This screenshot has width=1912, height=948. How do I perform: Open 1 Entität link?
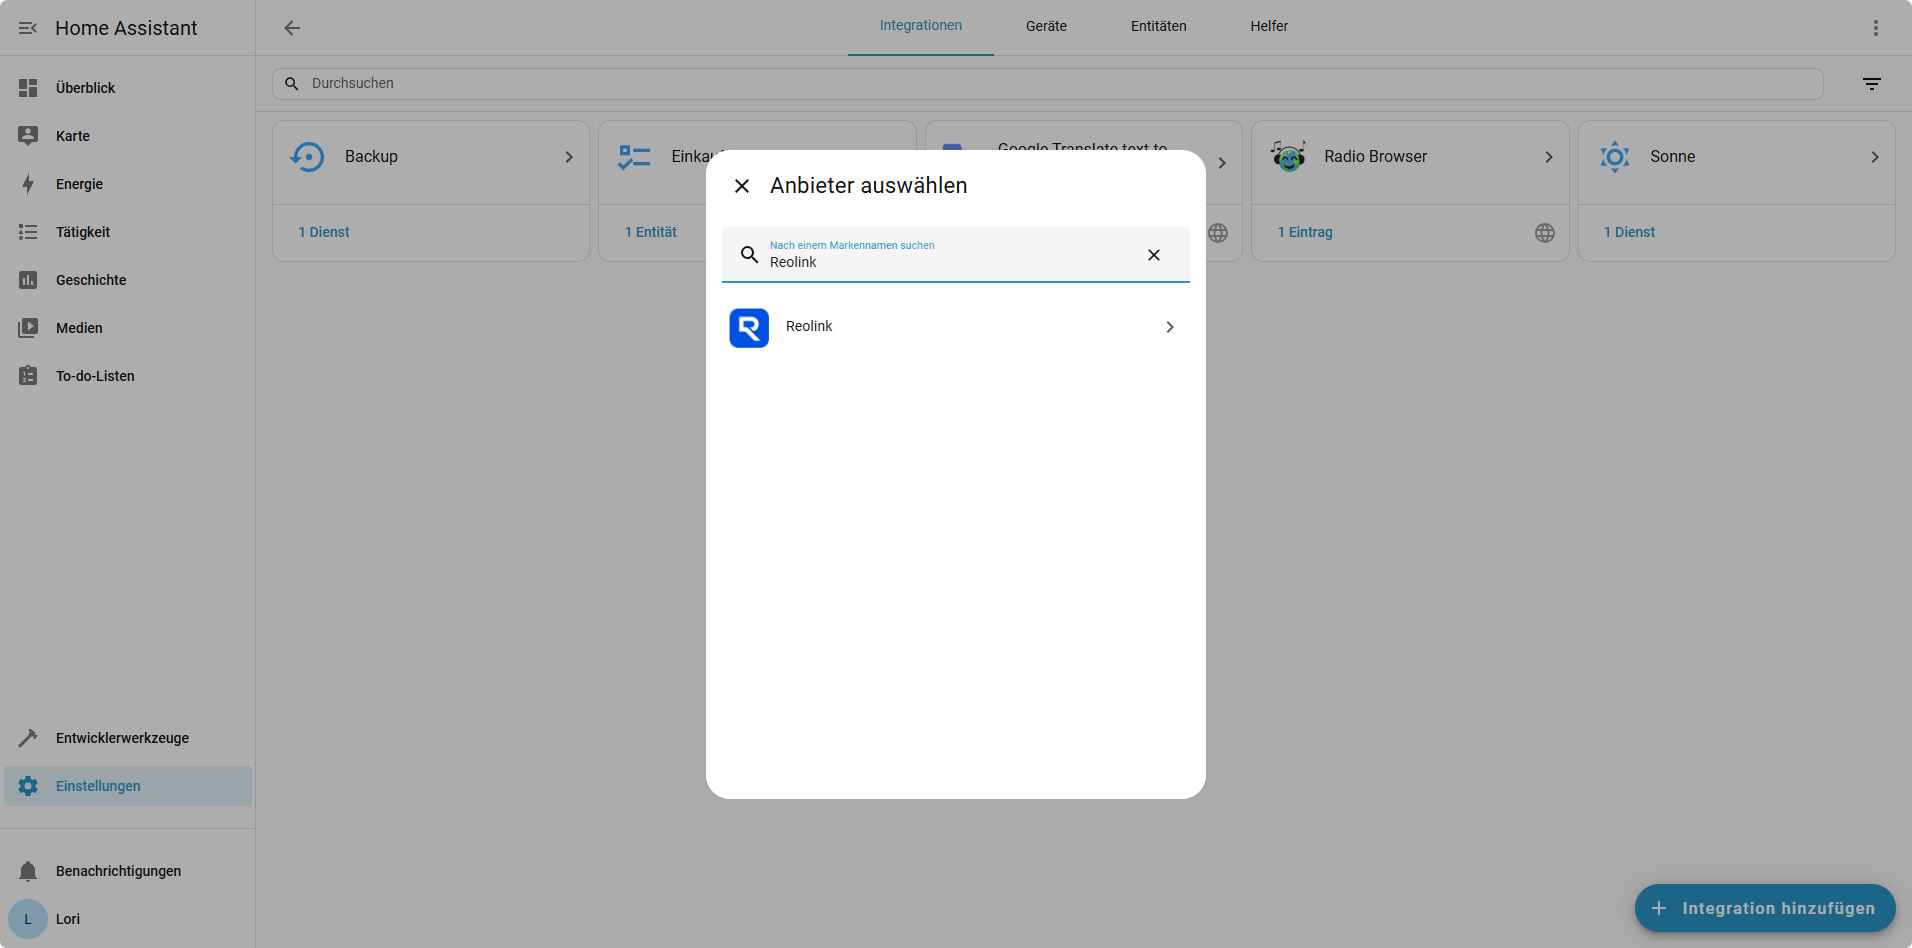[651, 232]
